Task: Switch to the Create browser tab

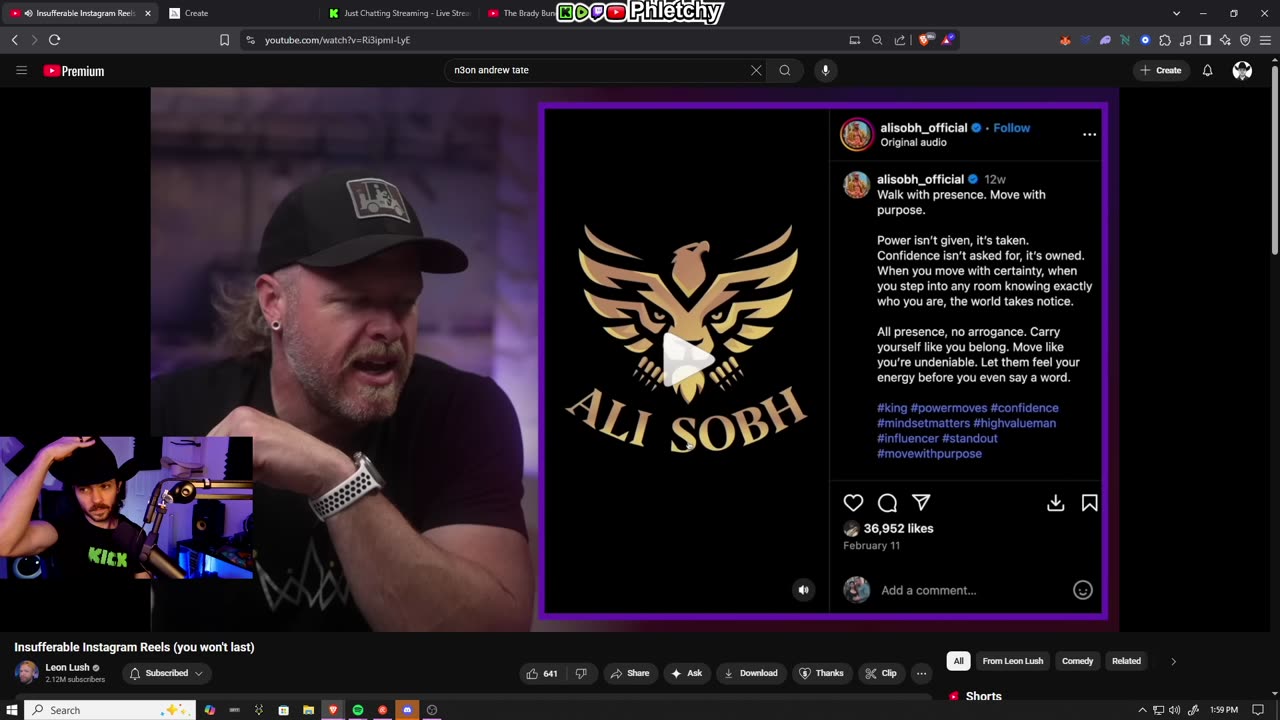Action: coord(238,13)
